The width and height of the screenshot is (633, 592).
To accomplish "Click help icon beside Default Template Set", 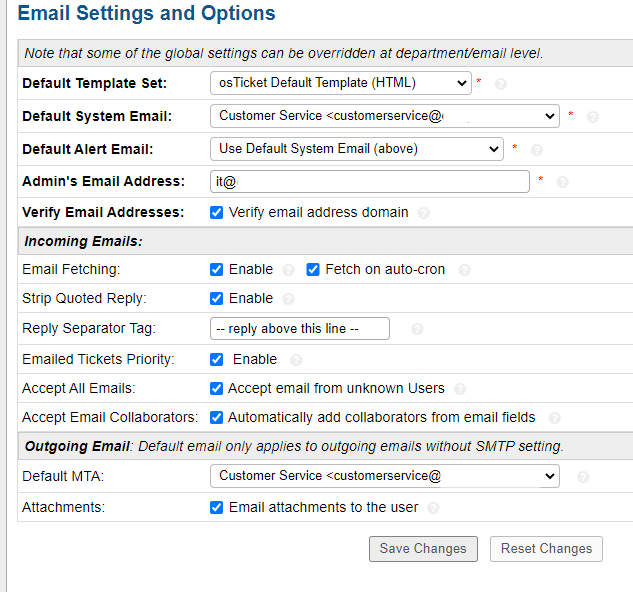I will pos(501,84).
